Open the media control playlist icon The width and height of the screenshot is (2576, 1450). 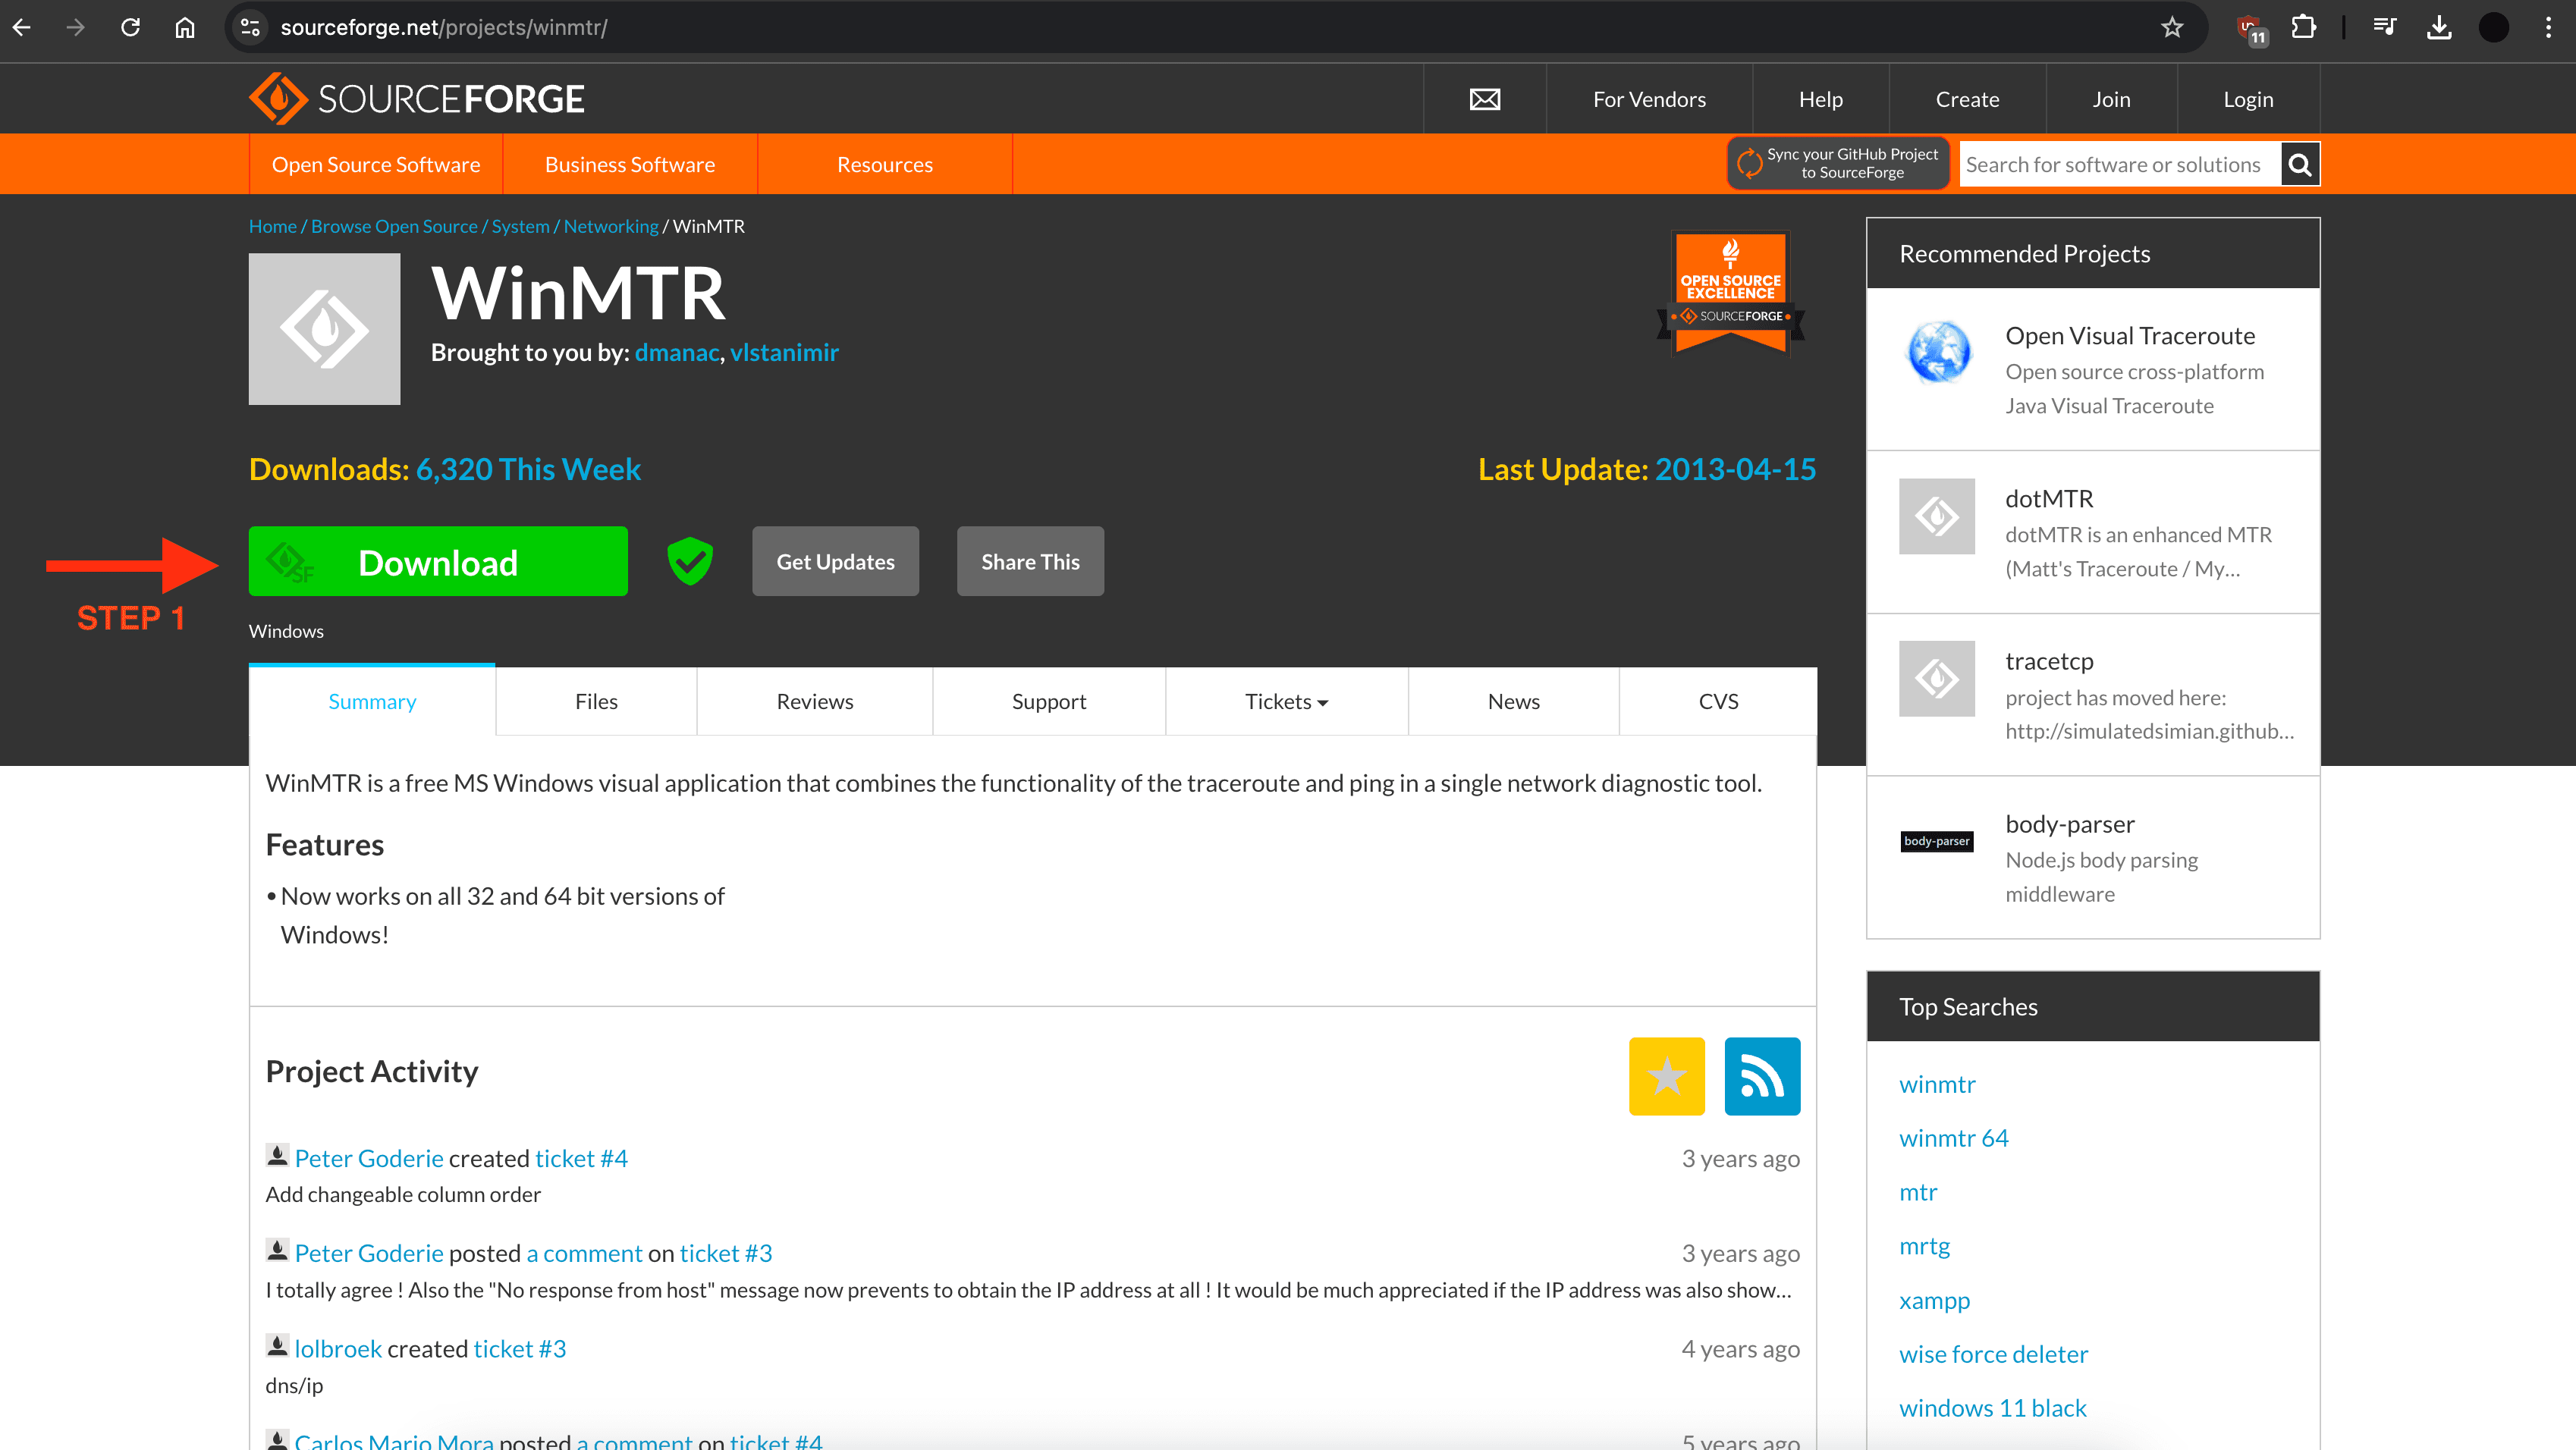[x=2385, y=27]
